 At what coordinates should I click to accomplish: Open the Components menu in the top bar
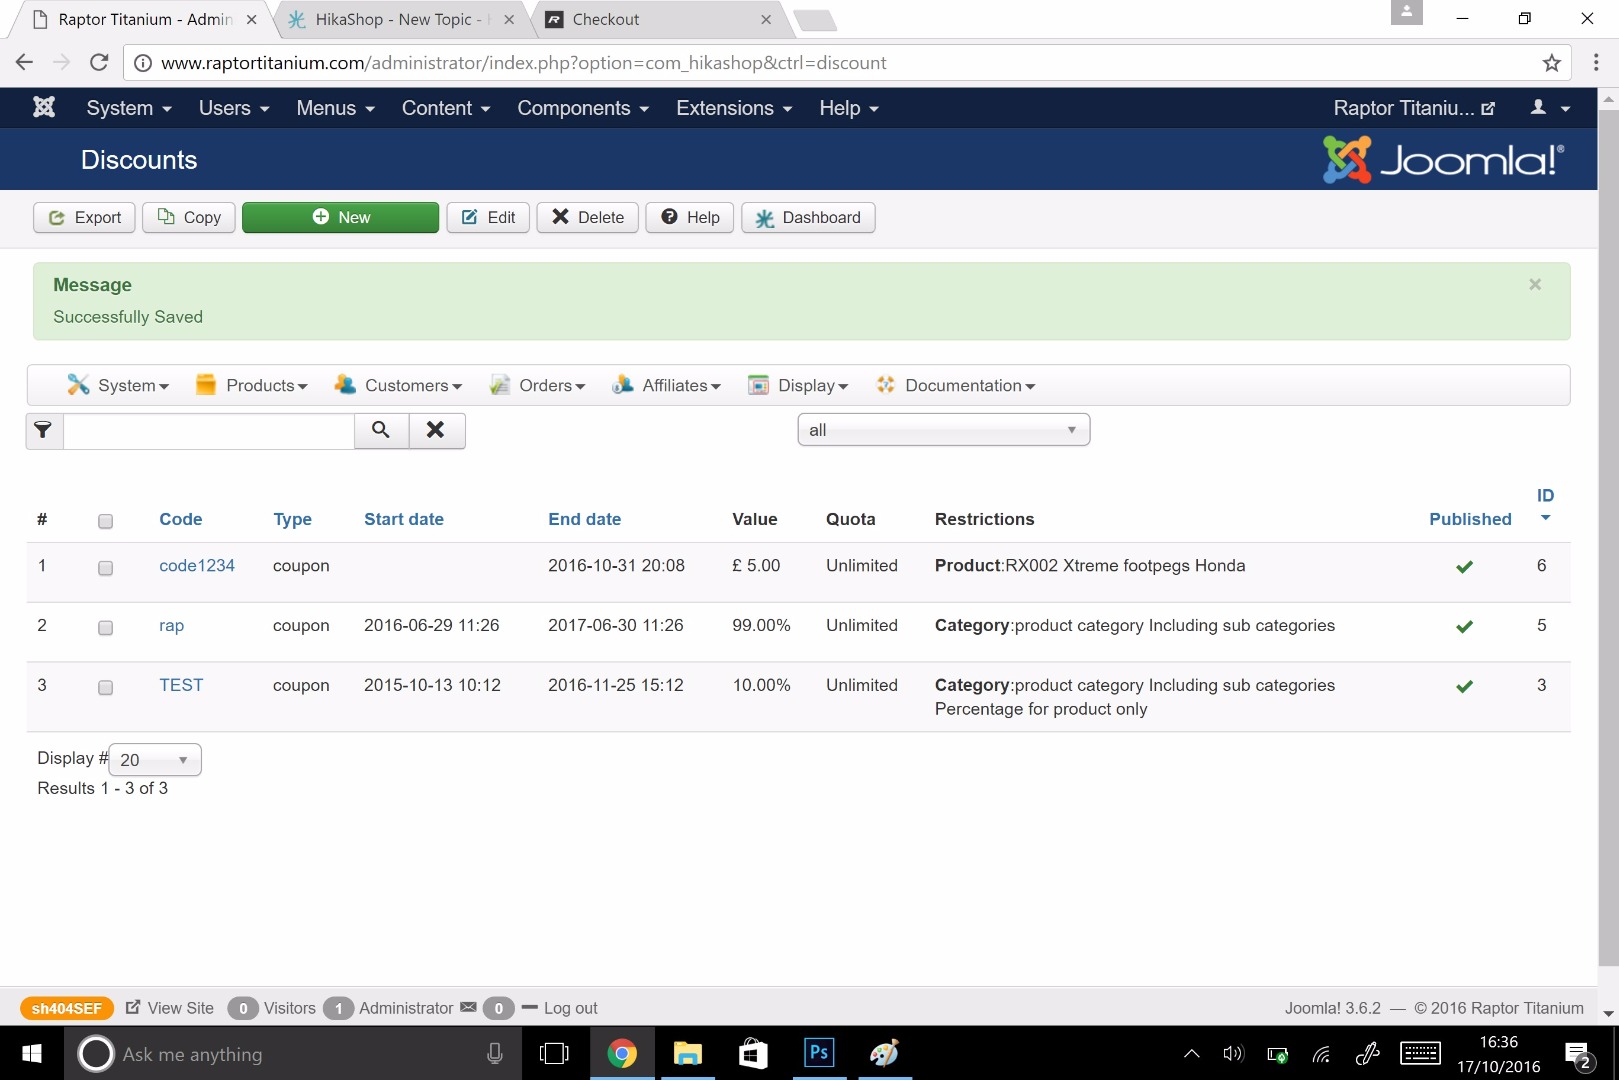click(x=583, y=108)
